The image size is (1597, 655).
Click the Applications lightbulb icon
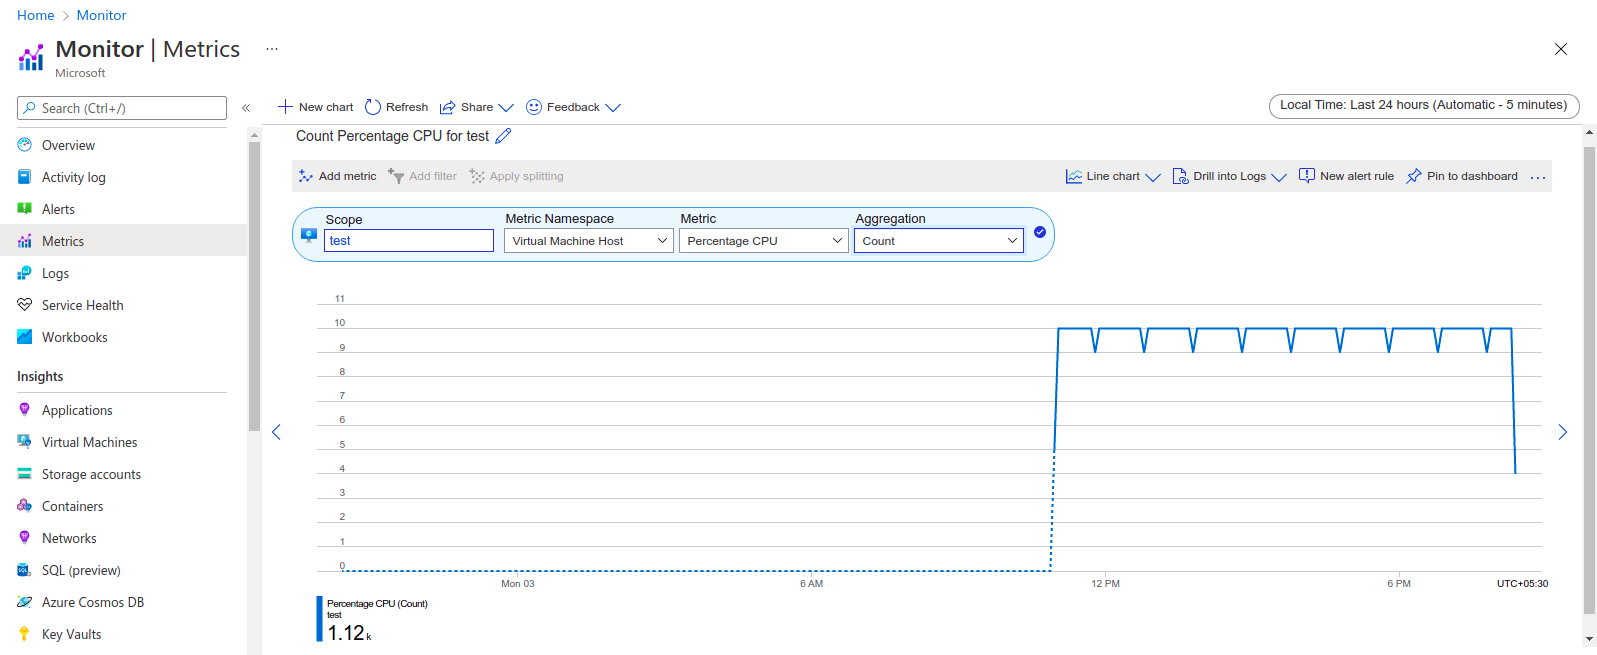pos(25,410)
